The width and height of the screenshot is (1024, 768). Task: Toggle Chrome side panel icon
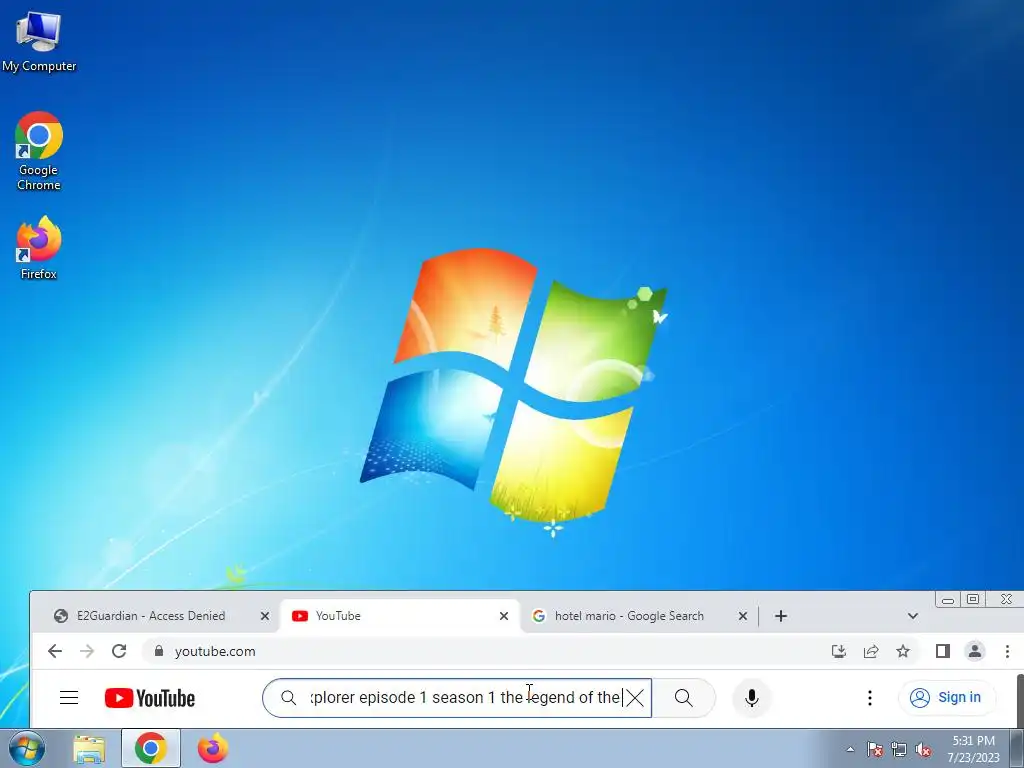pyautogui.click(x=942, y=651)
